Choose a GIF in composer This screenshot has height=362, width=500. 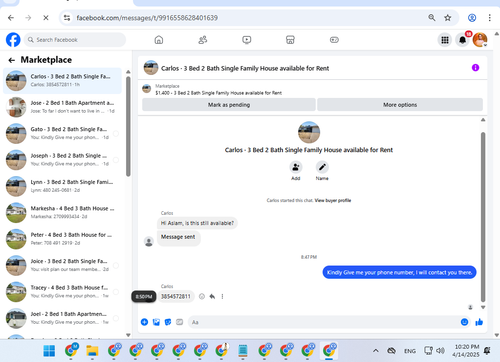coord(180,322)
